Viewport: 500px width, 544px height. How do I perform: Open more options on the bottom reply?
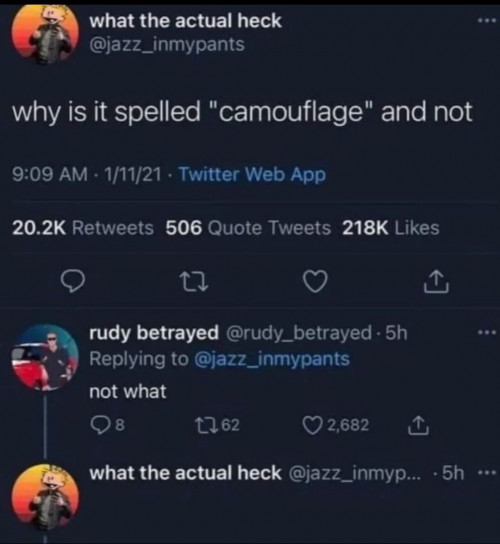click(487, 473)
